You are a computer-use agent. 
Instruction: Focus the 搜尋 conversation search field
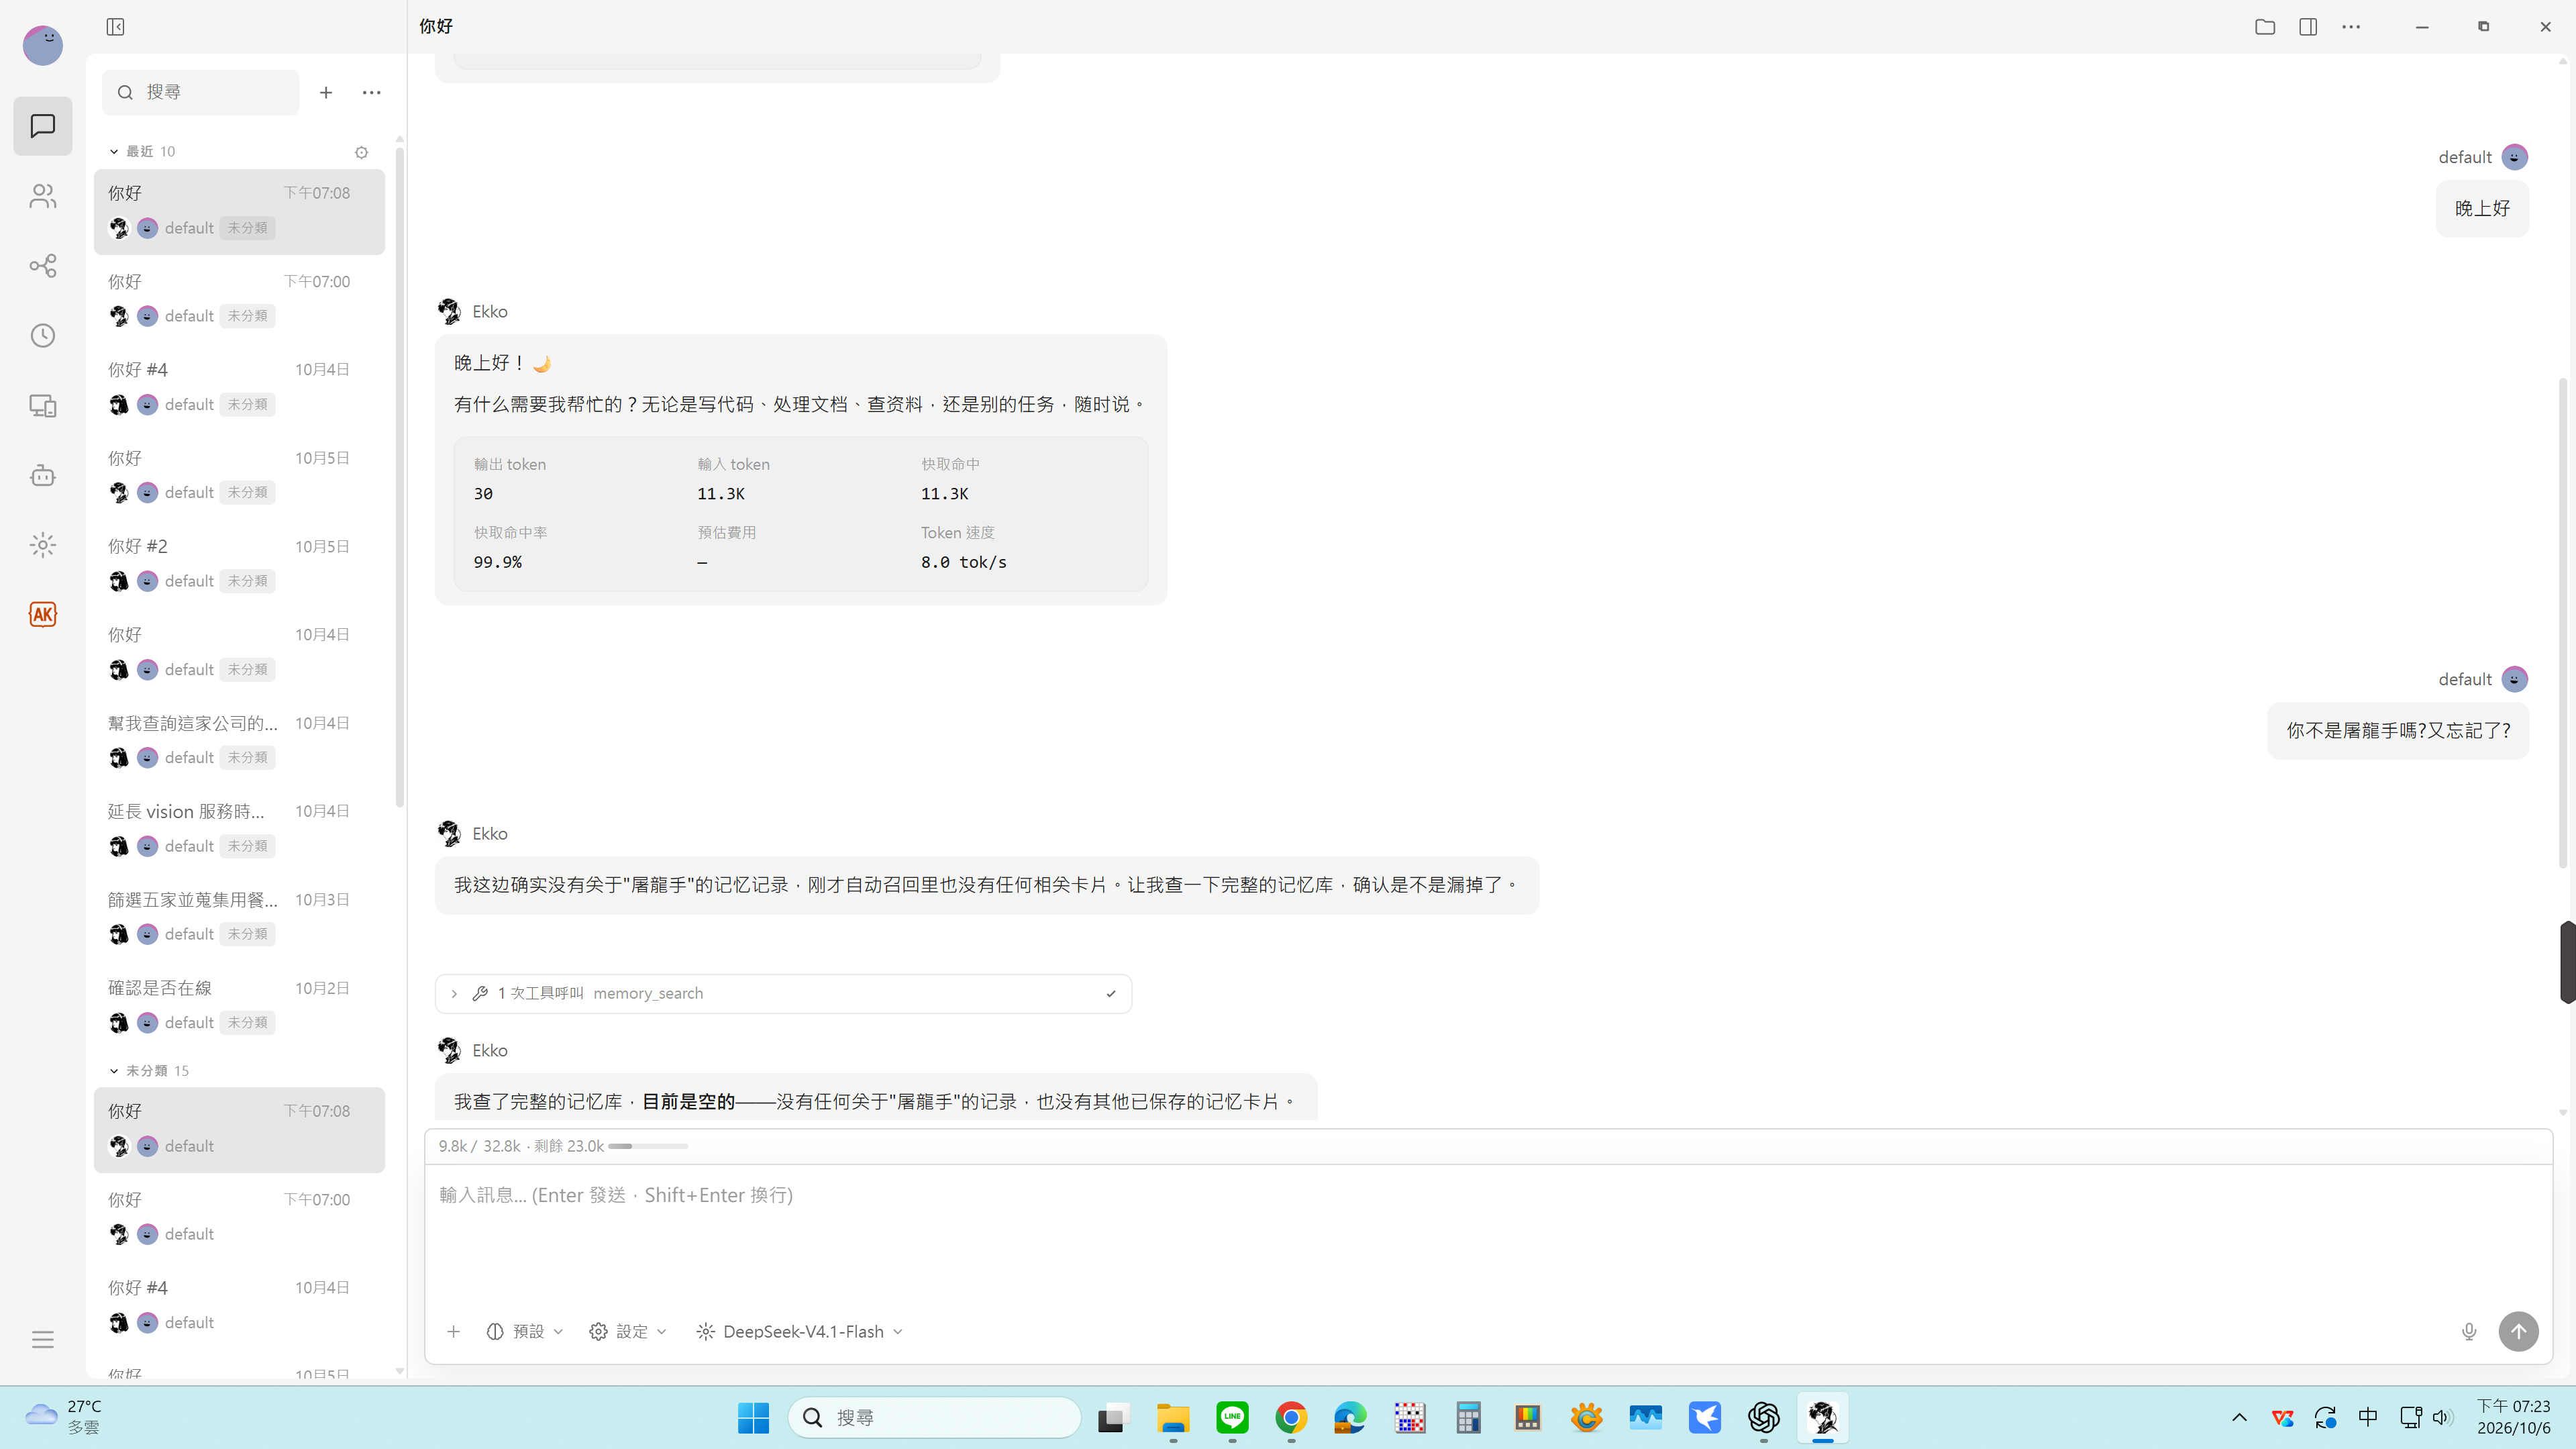[x=201, y=92]
